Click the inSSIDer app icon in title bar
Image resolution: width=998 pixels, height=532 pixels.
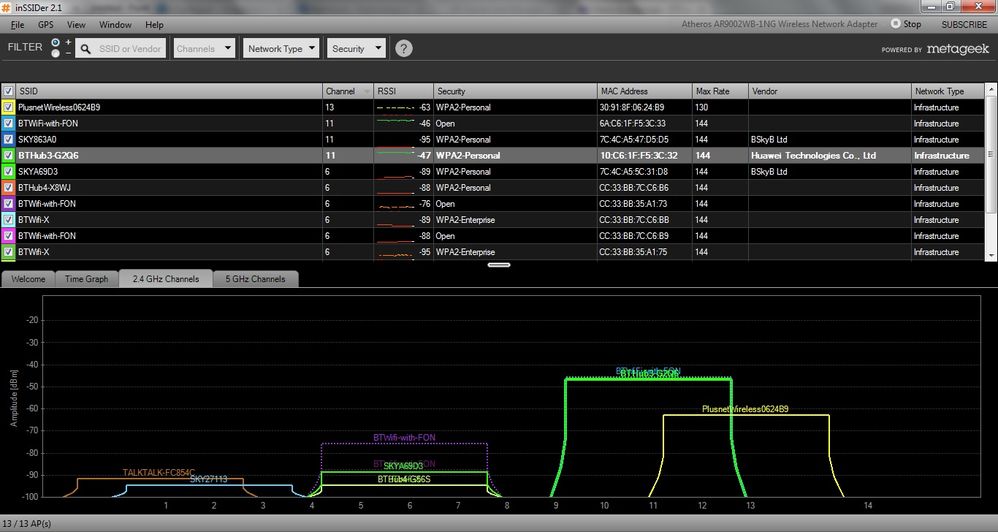coord(6,6)
